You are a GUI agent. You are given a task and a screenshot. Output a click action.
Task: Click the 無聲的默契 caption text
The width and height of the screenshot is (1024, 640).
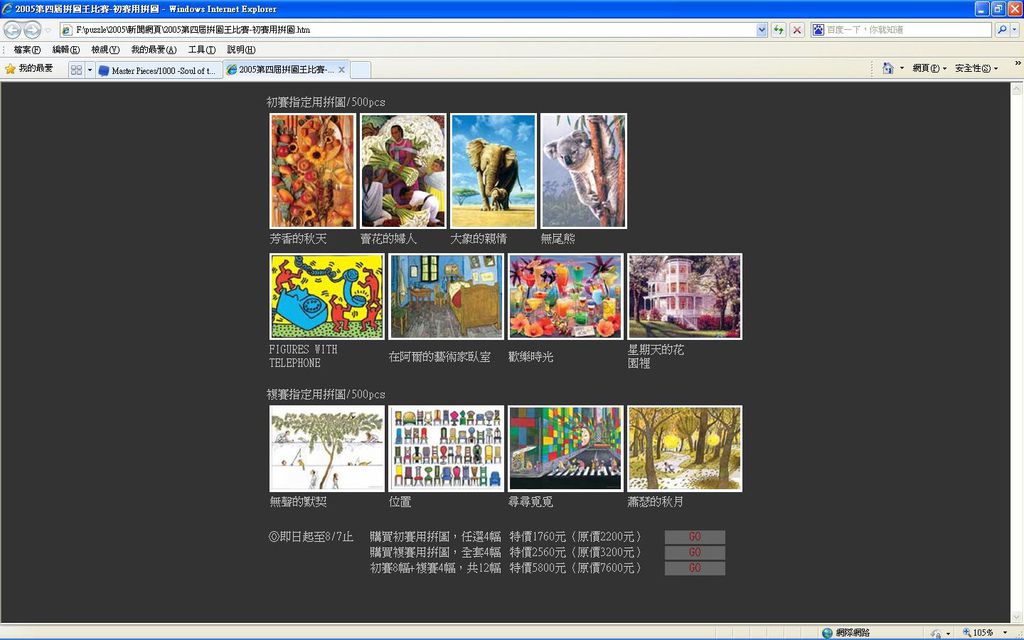[x=298, y=502]
